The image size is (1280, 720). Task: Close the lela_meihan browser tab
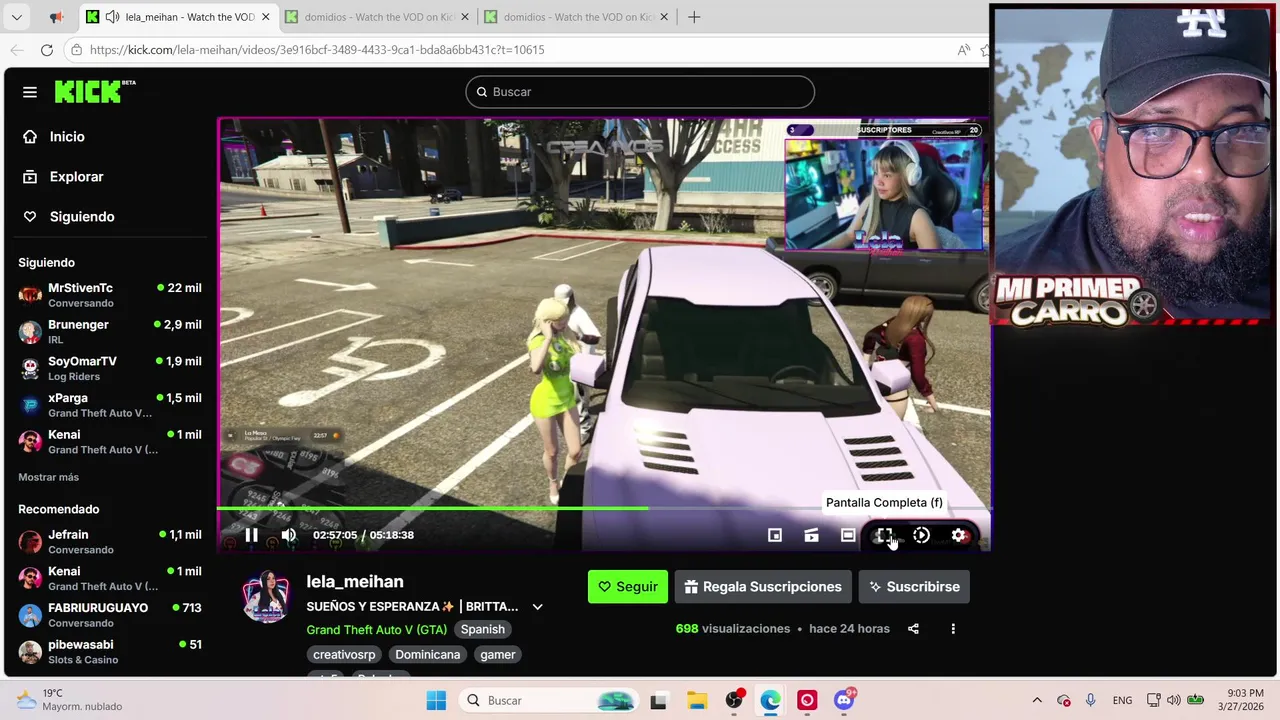coord(265,17)
